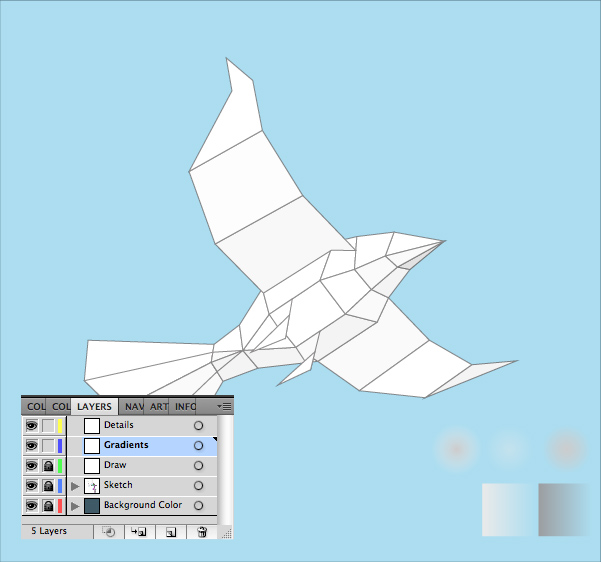Screen dimensions: 601x562
Task: Click target circle of Gradients layer
Action: (198, 445)
